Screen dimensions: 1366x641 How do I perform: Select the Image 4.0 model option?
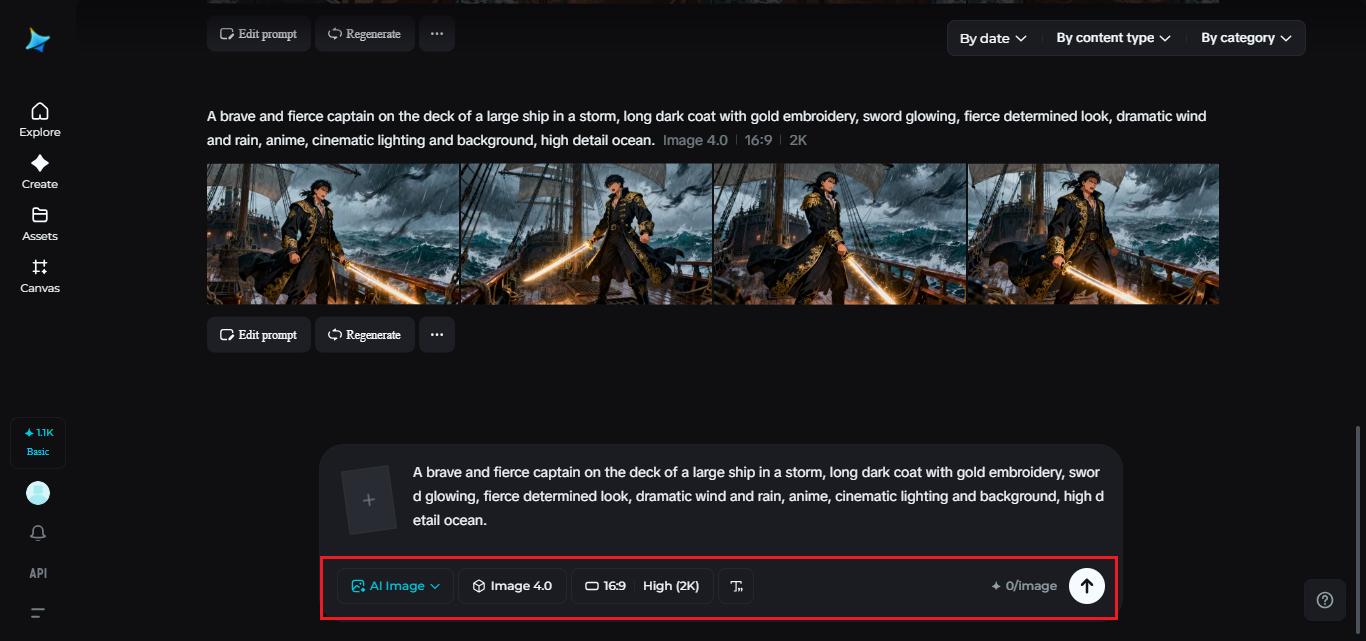click(x=512, y=586)
